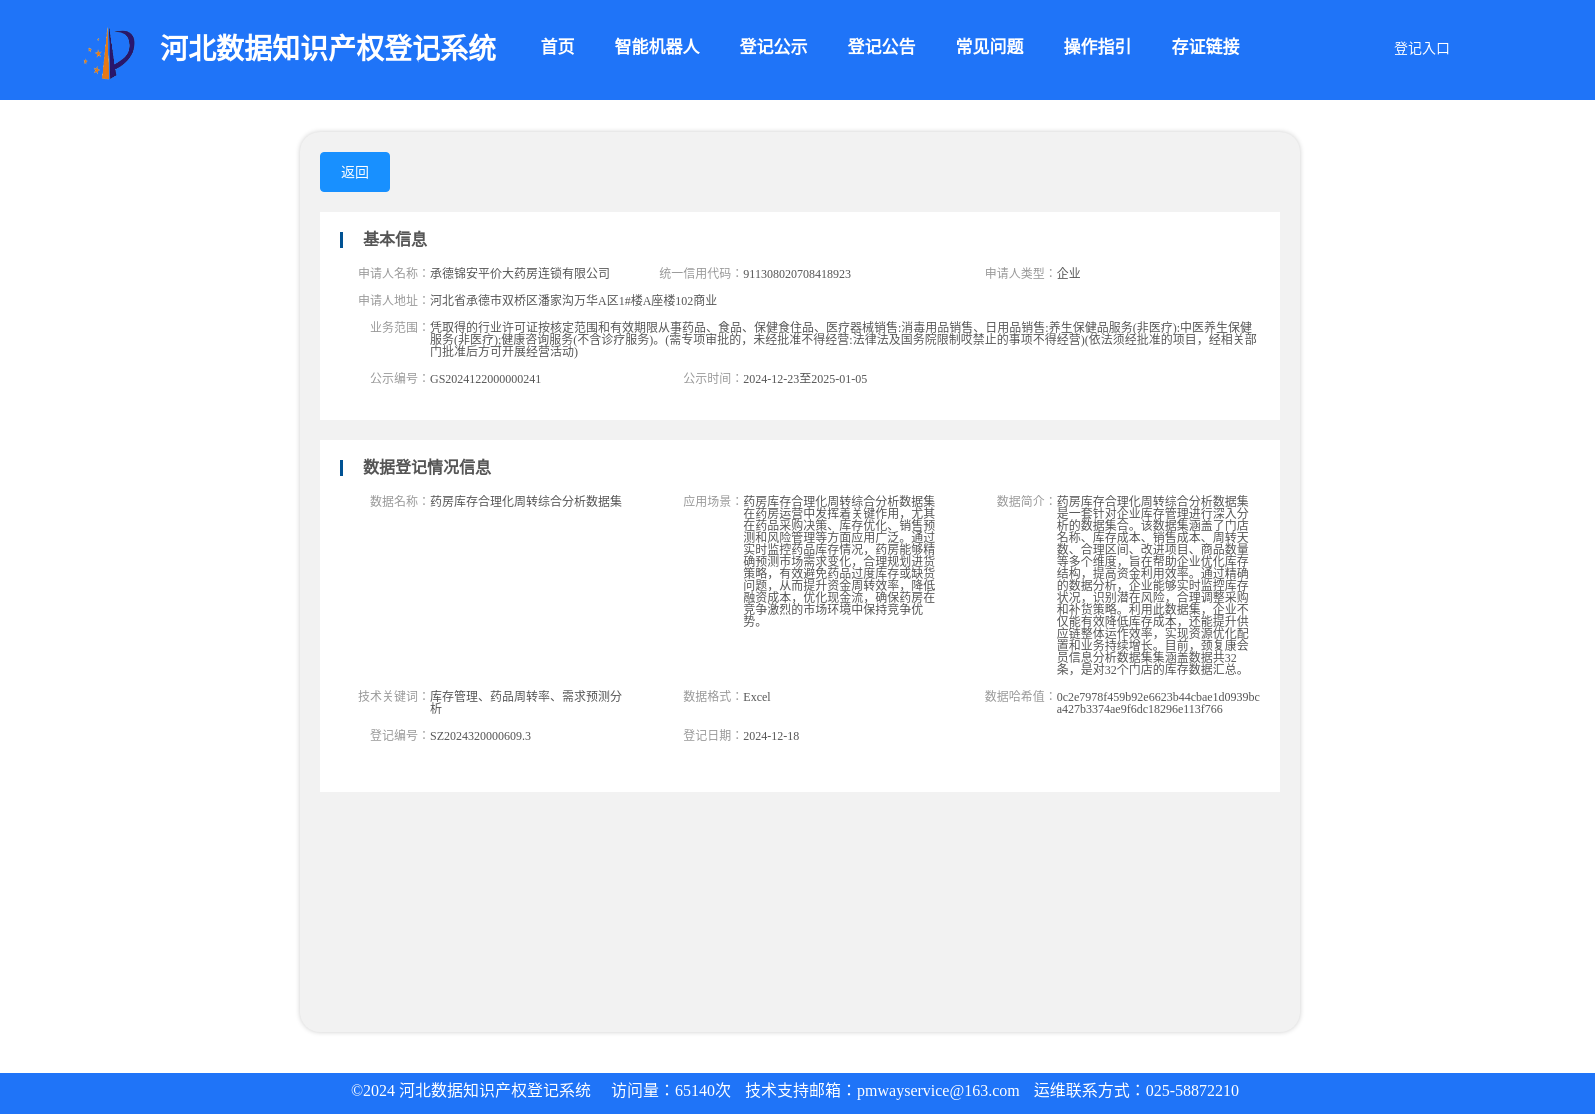1595x1114 pixels.
Task: Open 常见问题 menu item
Action: (989, 47)
